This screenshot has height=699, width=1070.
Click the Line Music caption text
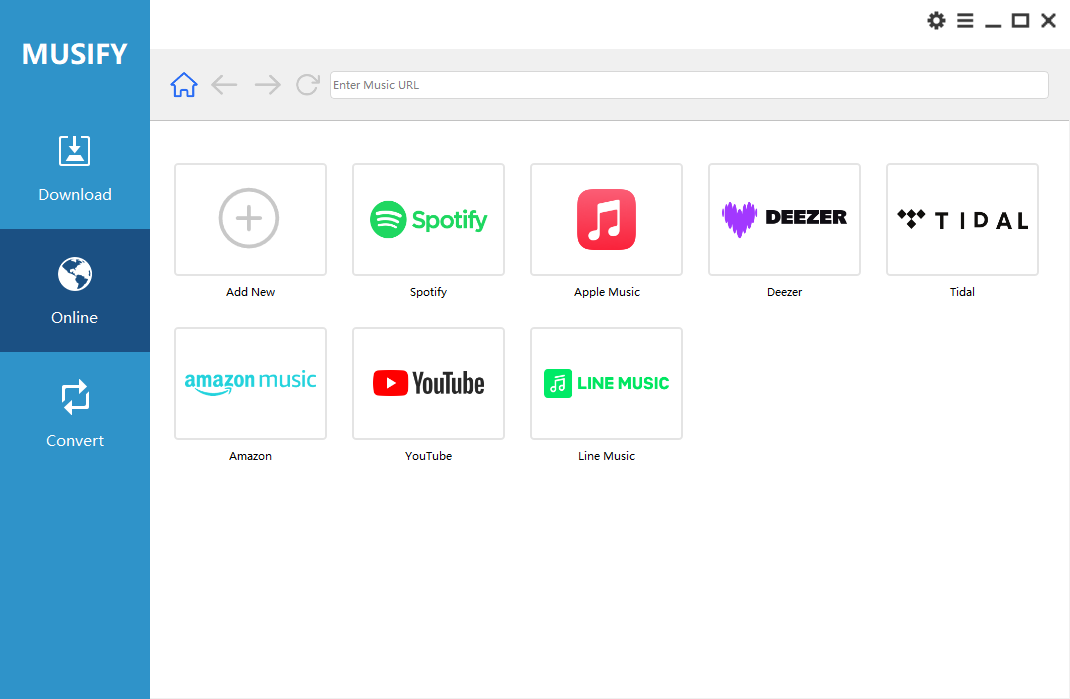click(607, 455)
